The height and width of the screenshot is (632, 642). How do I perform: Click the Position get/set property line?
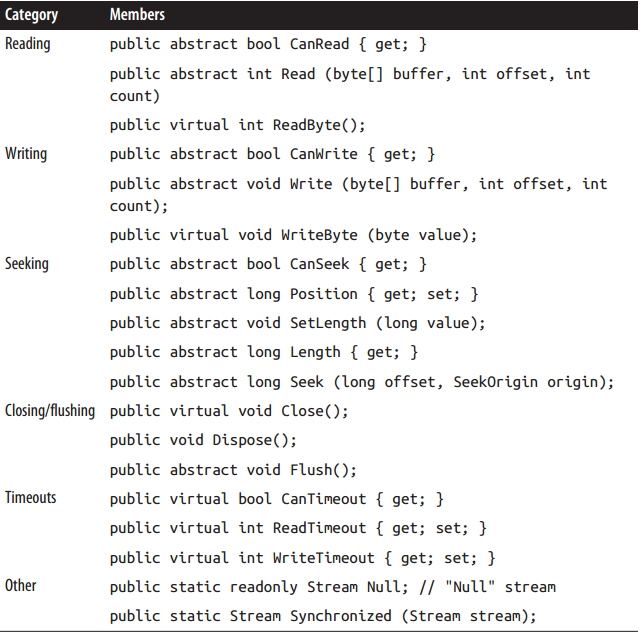click(x=294, y=294)
